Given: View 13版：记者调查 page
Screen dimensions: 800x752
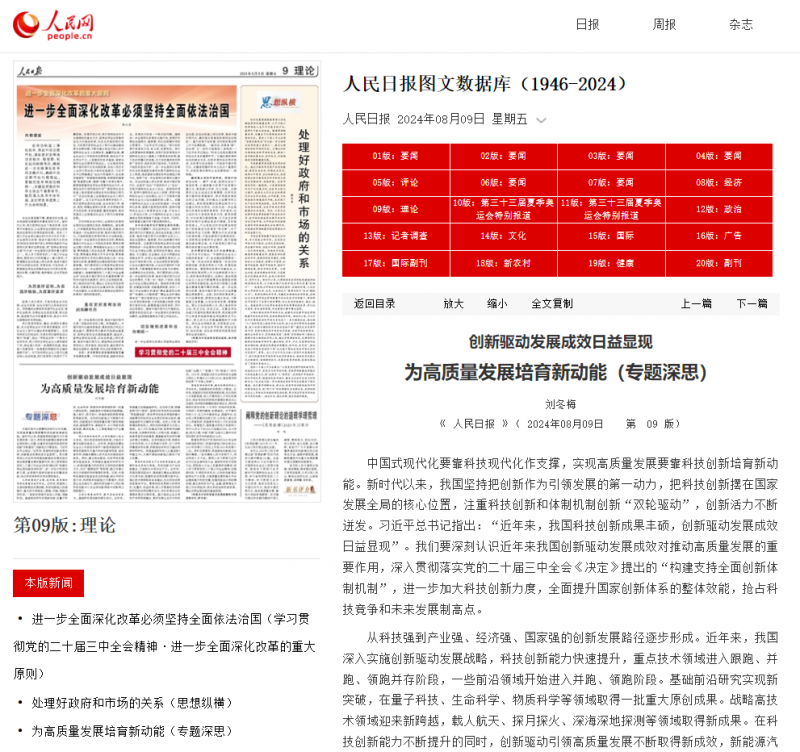Looking at the screenshot, I should [x=396, y=236].
